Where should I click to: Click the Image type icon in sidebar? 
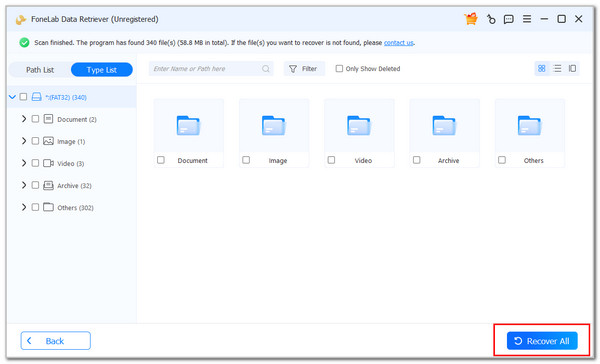pyautogui.click(x=48, y=141)
